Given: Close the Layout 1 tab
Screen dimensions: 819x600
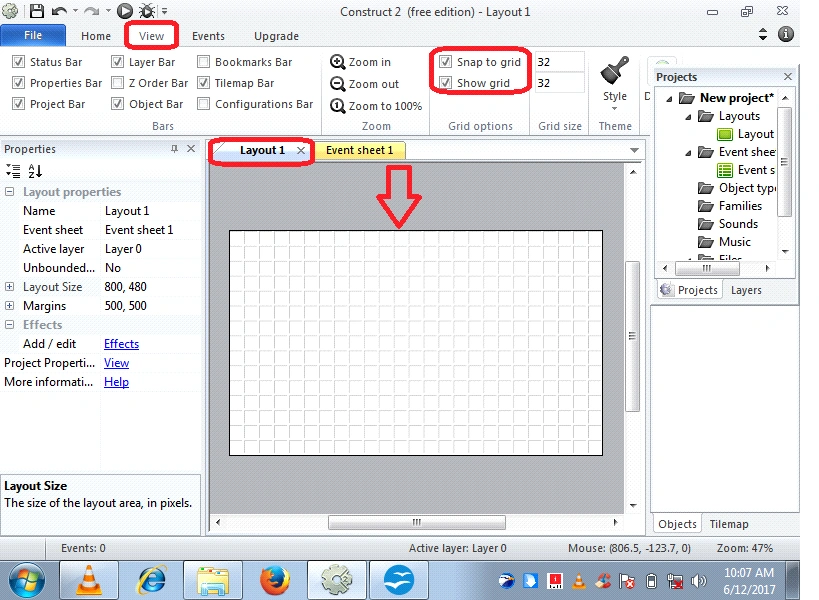Looking at the screenshot, I should (301, 150).
